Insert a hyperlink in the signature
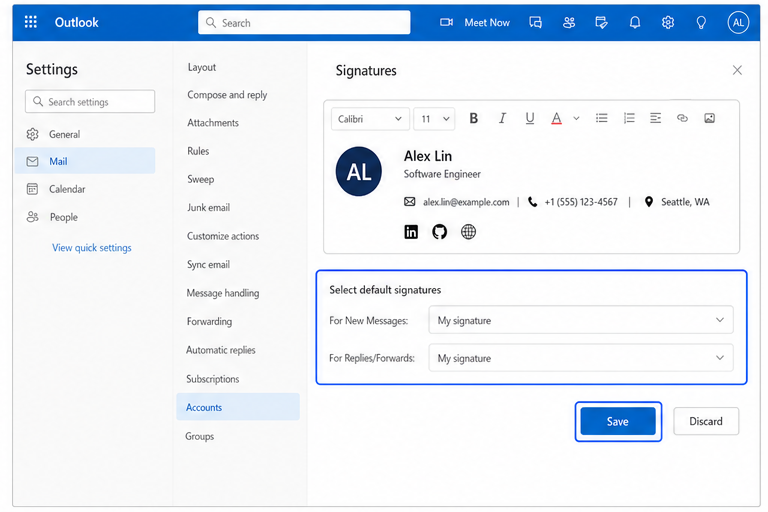768x512 pixels. [x=682, y=118]
